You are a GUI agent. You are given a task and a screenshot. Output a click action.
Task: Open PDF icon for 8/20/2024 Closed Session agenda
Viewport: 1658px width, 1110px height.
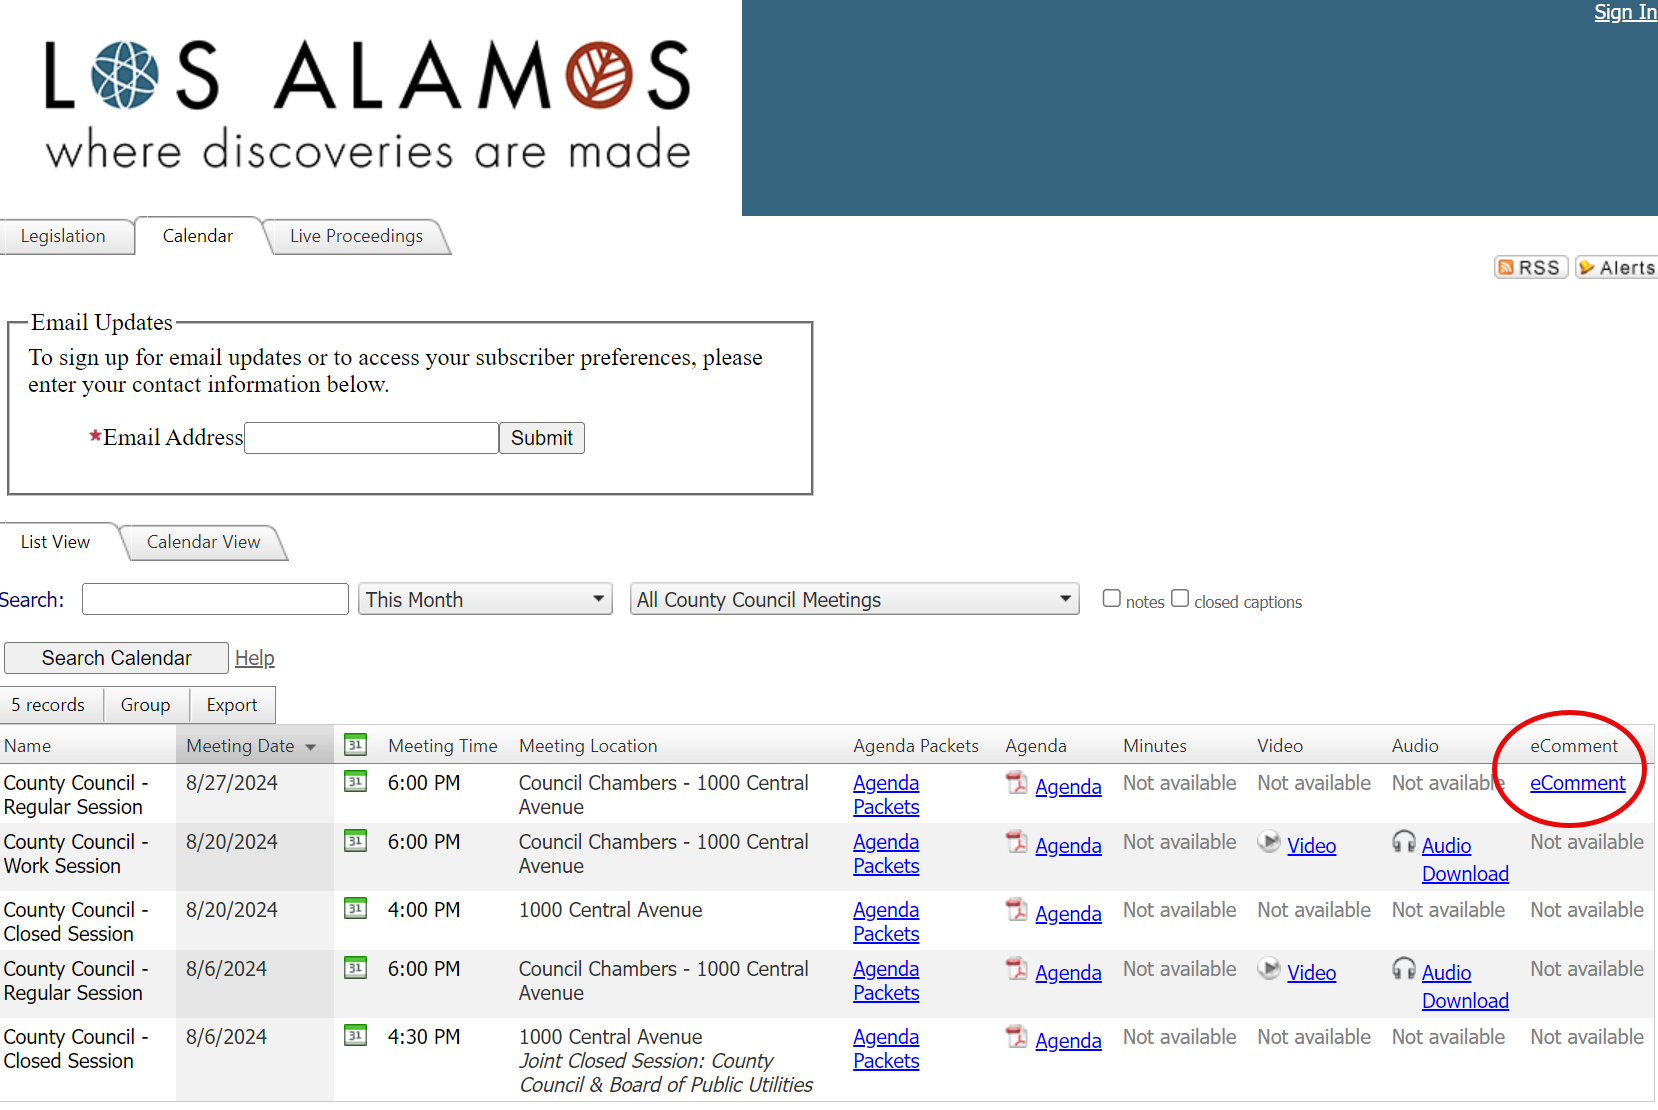point(1017,910)
